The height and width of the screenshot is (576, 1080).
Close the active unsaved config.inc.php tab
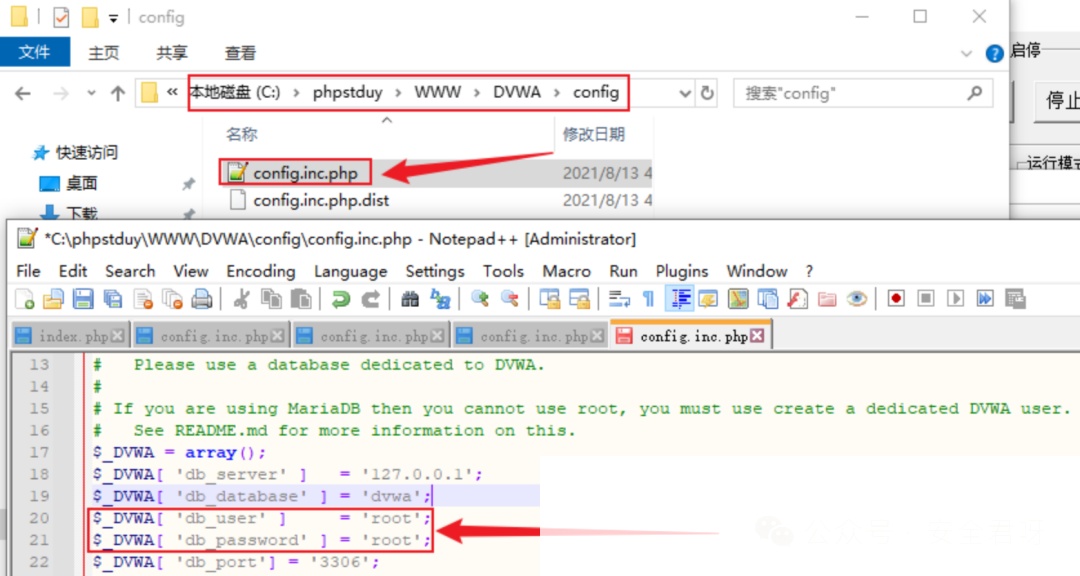(x=758, y=336)
